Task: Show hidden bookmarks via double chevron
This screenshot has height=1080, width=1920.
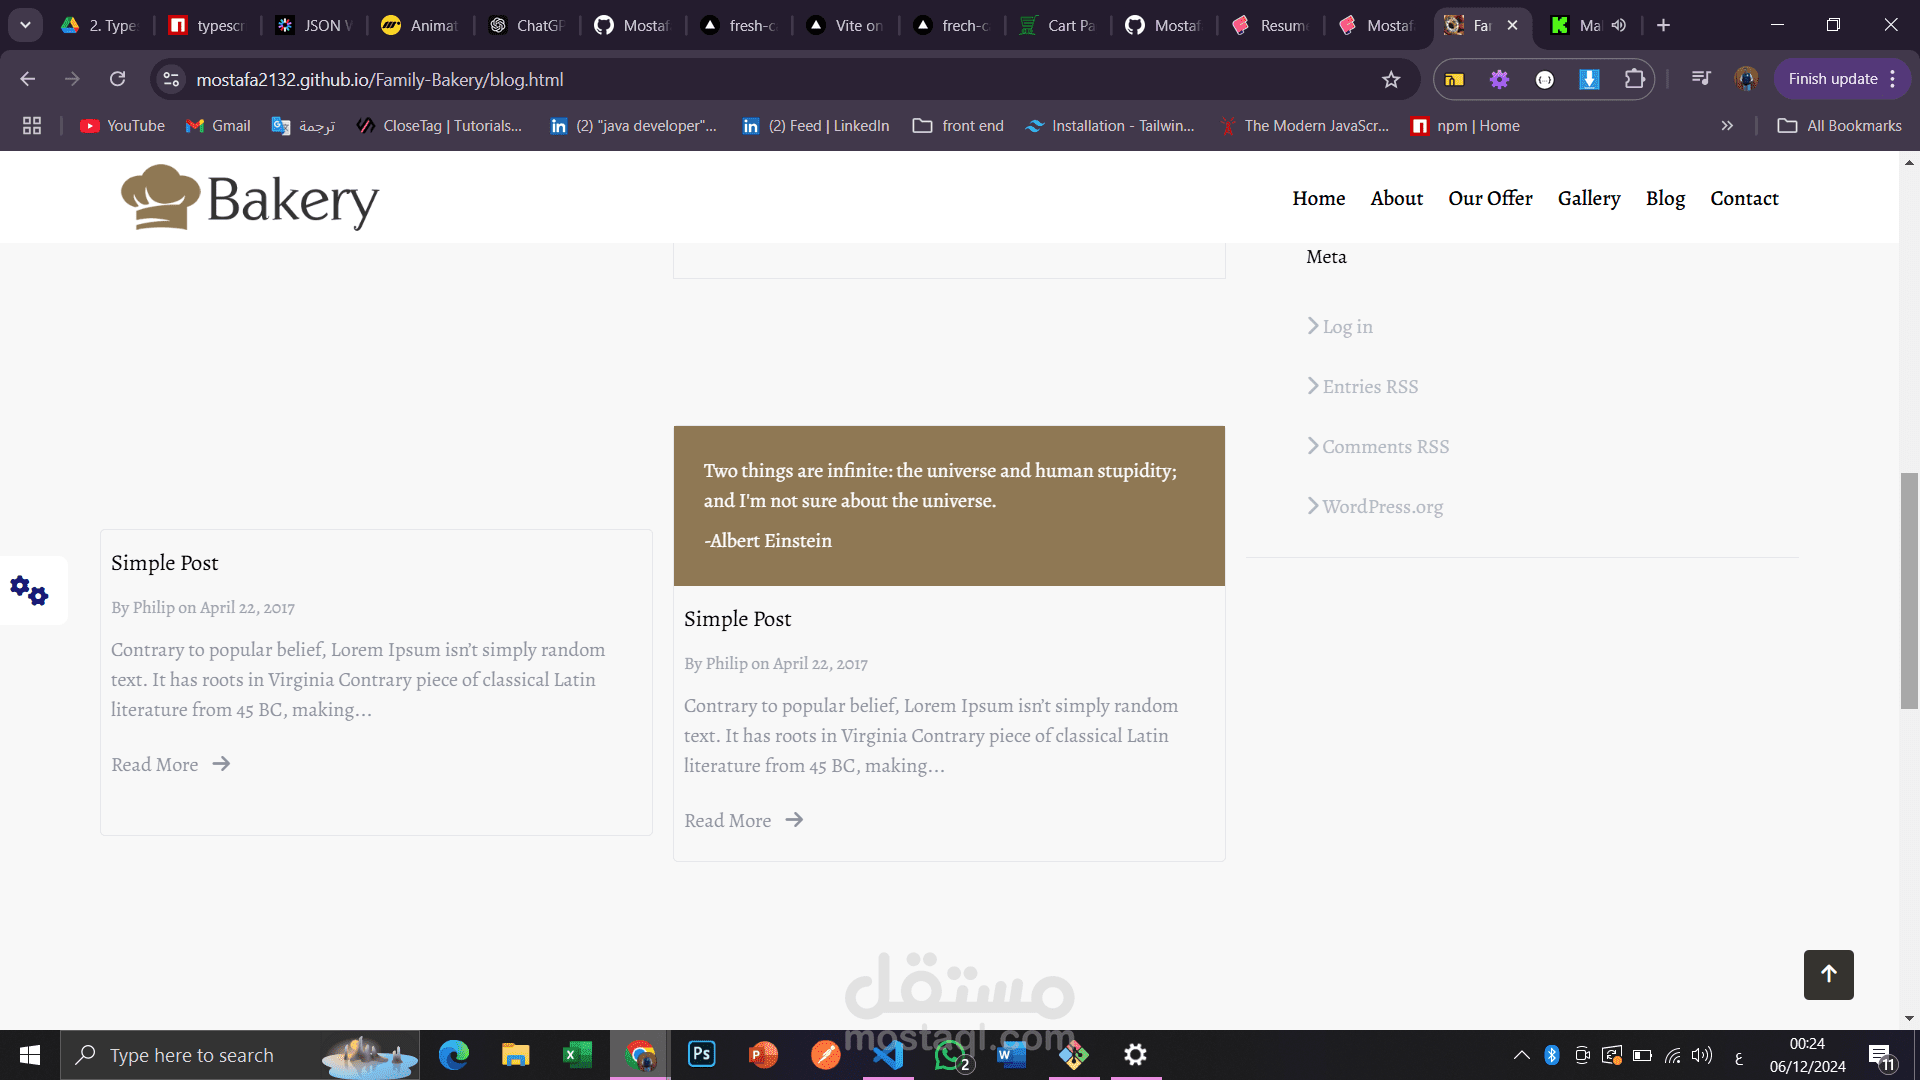Action: click(x=1727, y=126)
